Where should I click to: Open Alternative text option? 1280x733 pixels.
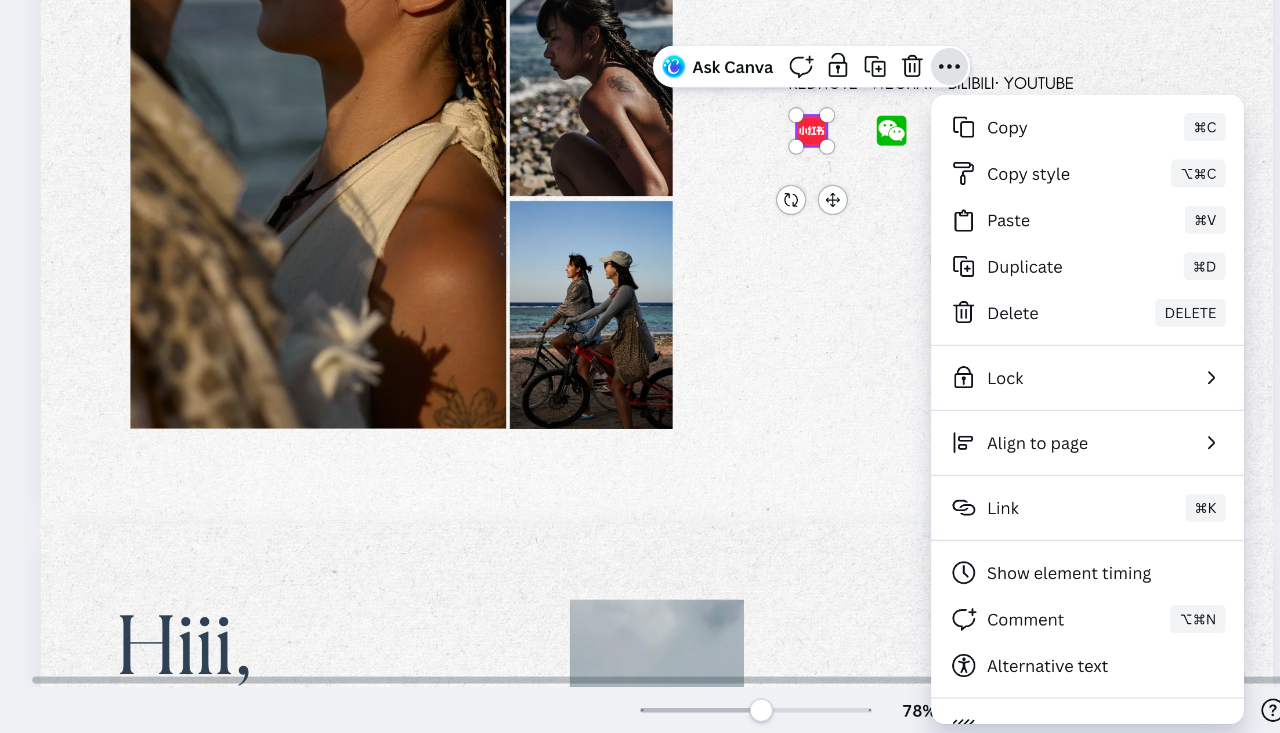1047,666
